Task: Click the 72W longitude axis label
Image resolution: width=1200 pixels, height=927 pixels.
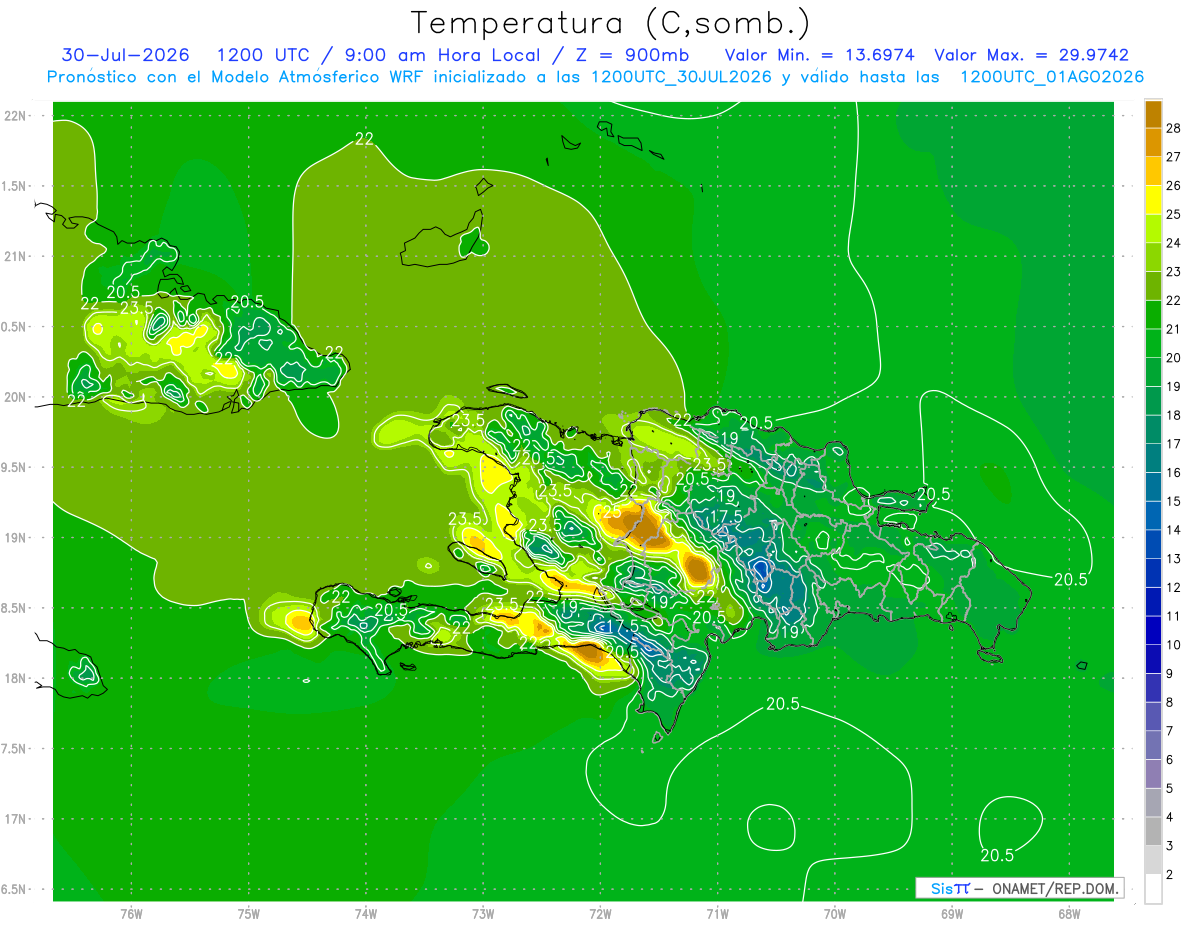Action: (x=600, y=914)
